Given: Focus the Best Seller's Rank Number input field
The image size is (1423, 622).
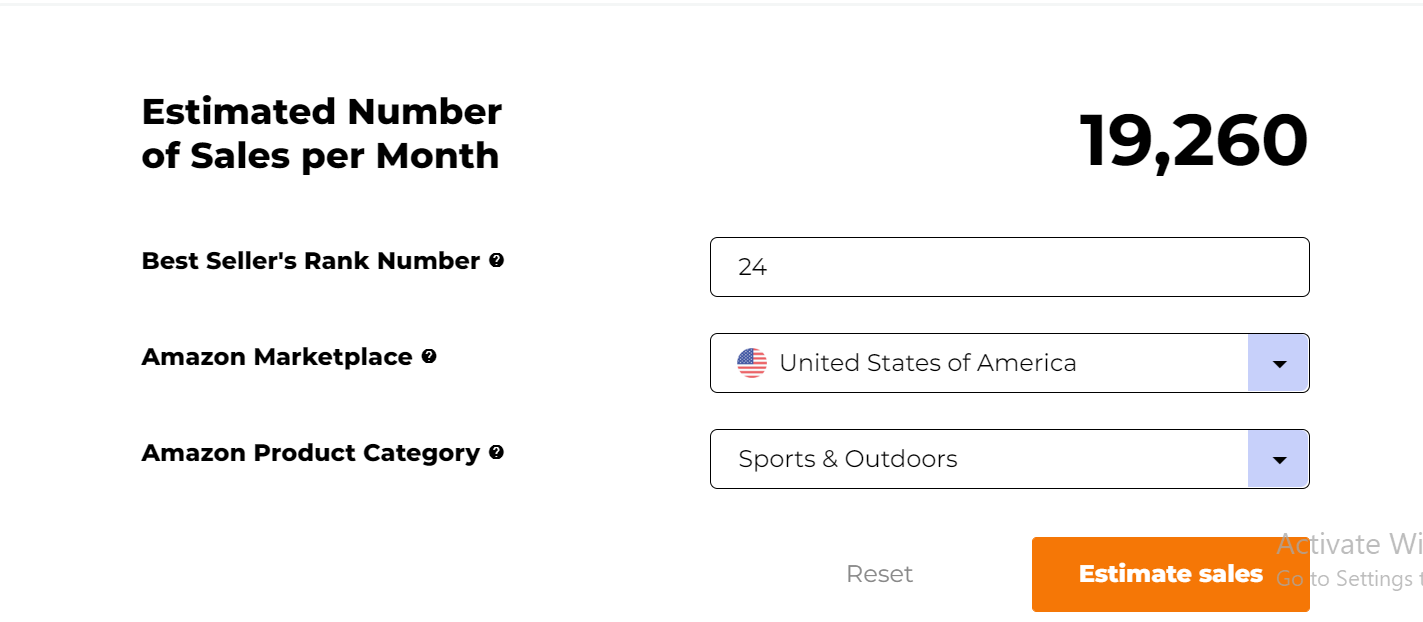Looking at the screenshot, I should click(1009, 267).
